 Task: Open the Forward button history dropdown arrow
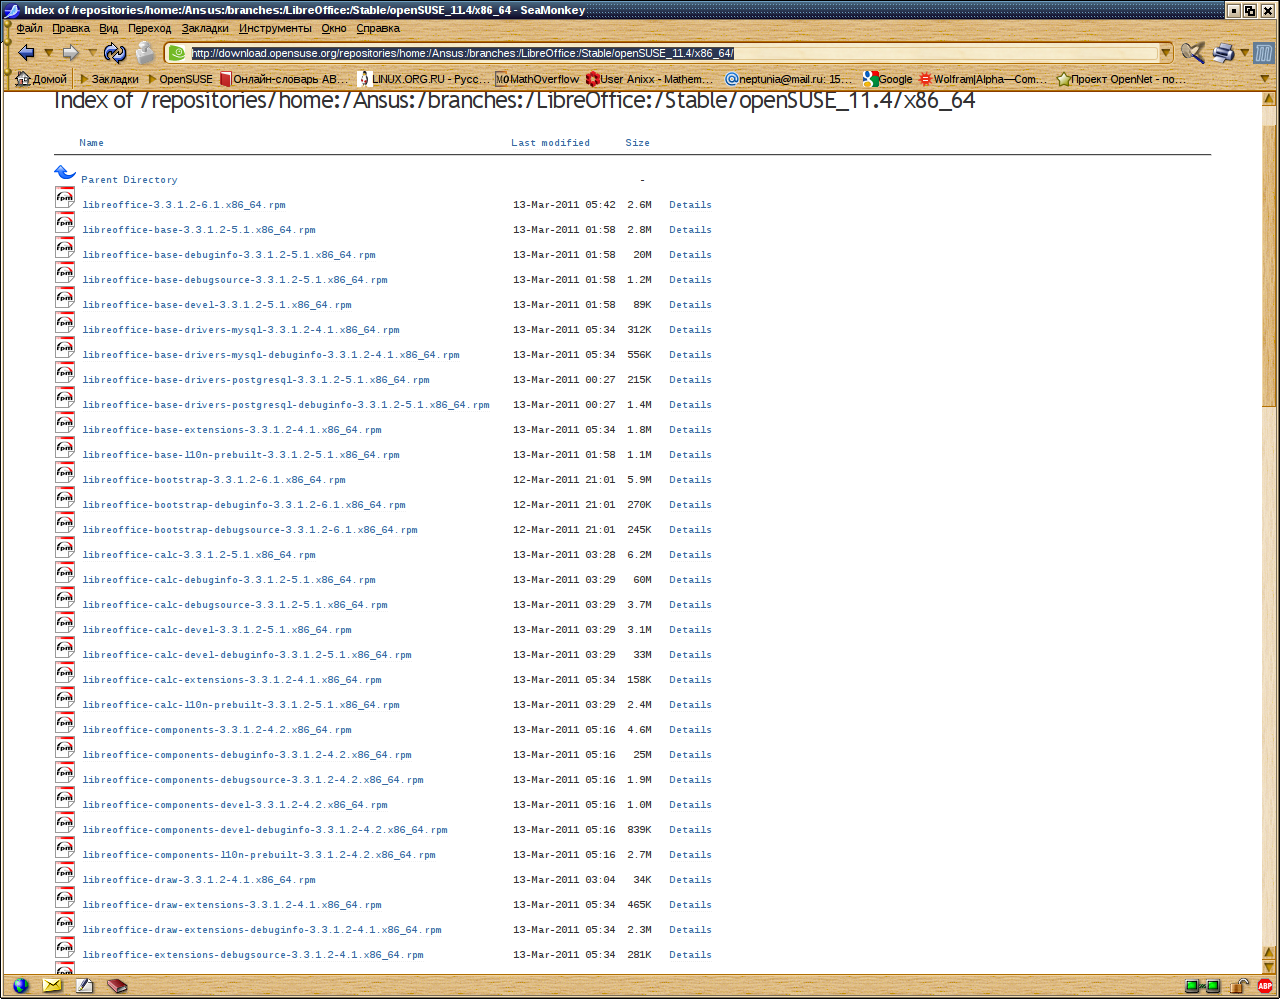click(x=92, y=53)
